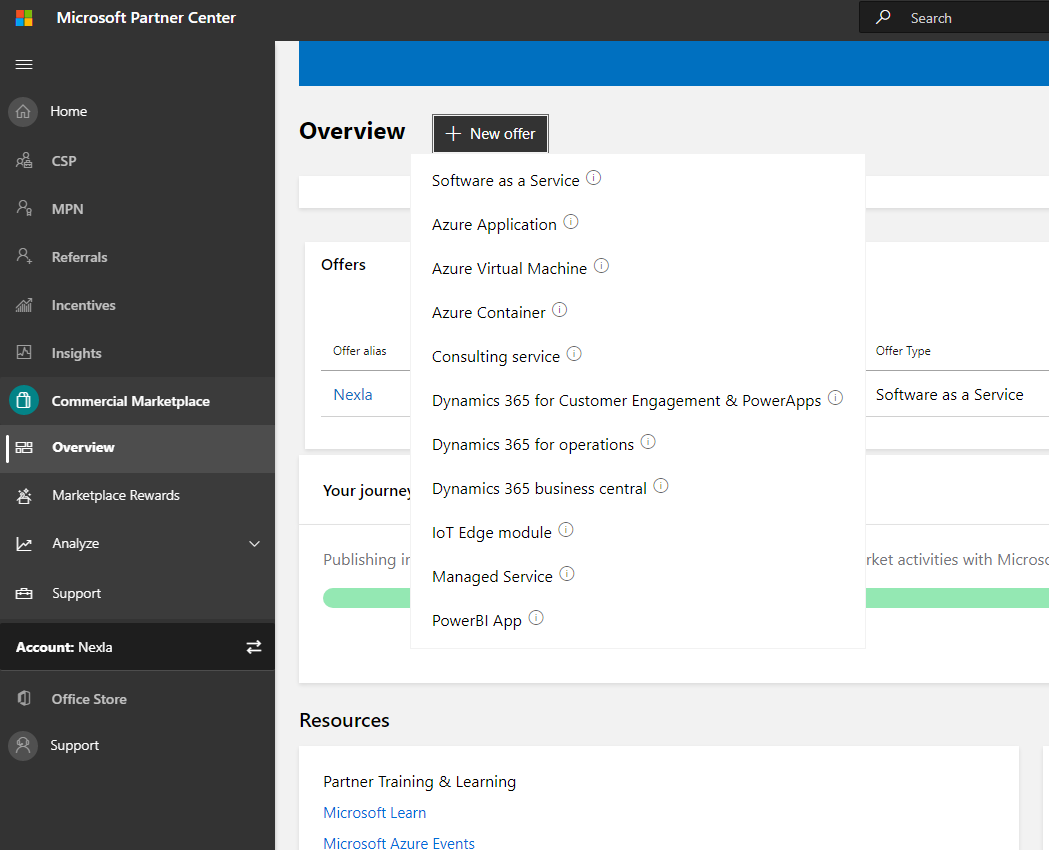The height and width of the screenshot is (850, 1049).
Task: Open Marketplace Rewards
Action: click(x=22, y=495)
